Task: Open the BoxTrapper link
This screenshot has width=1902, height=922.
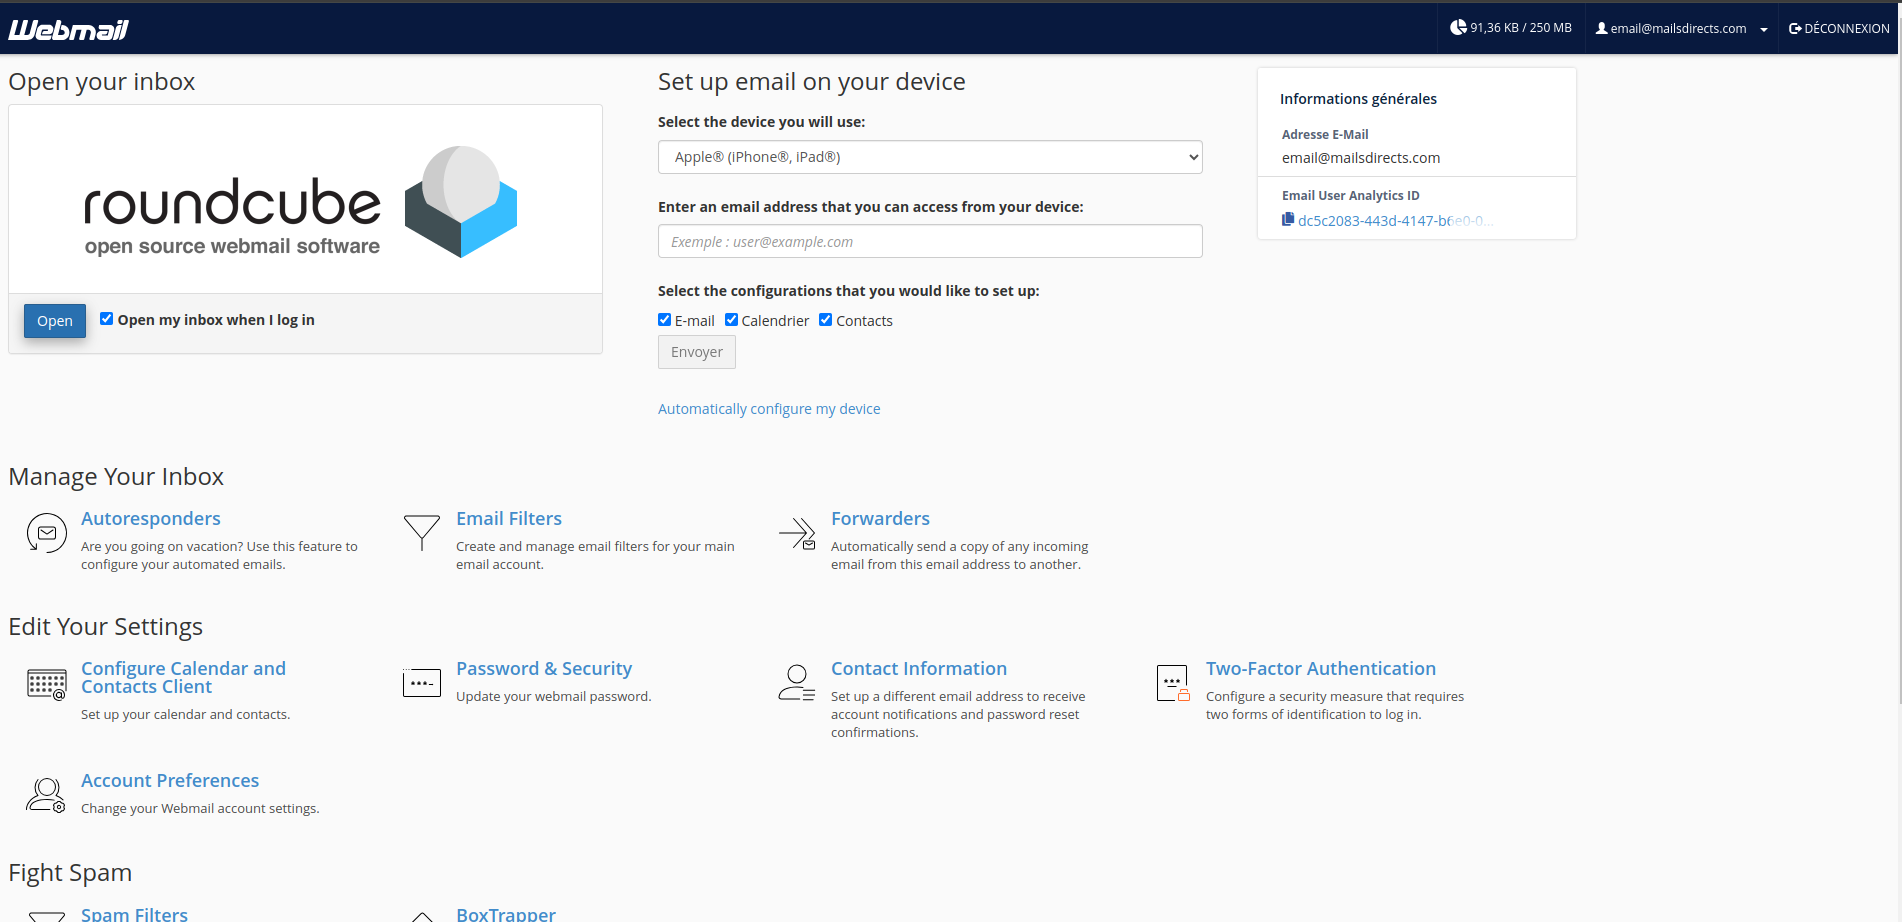Action: pos(506,914)
